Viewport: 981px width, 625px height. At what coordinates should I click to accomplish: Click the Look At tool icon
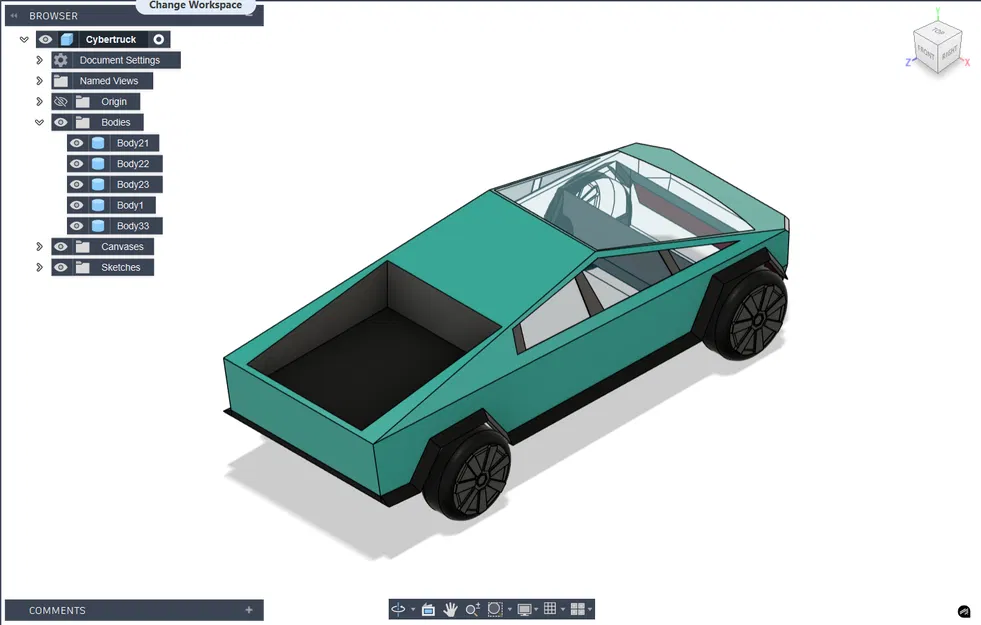tap(427, 609)
